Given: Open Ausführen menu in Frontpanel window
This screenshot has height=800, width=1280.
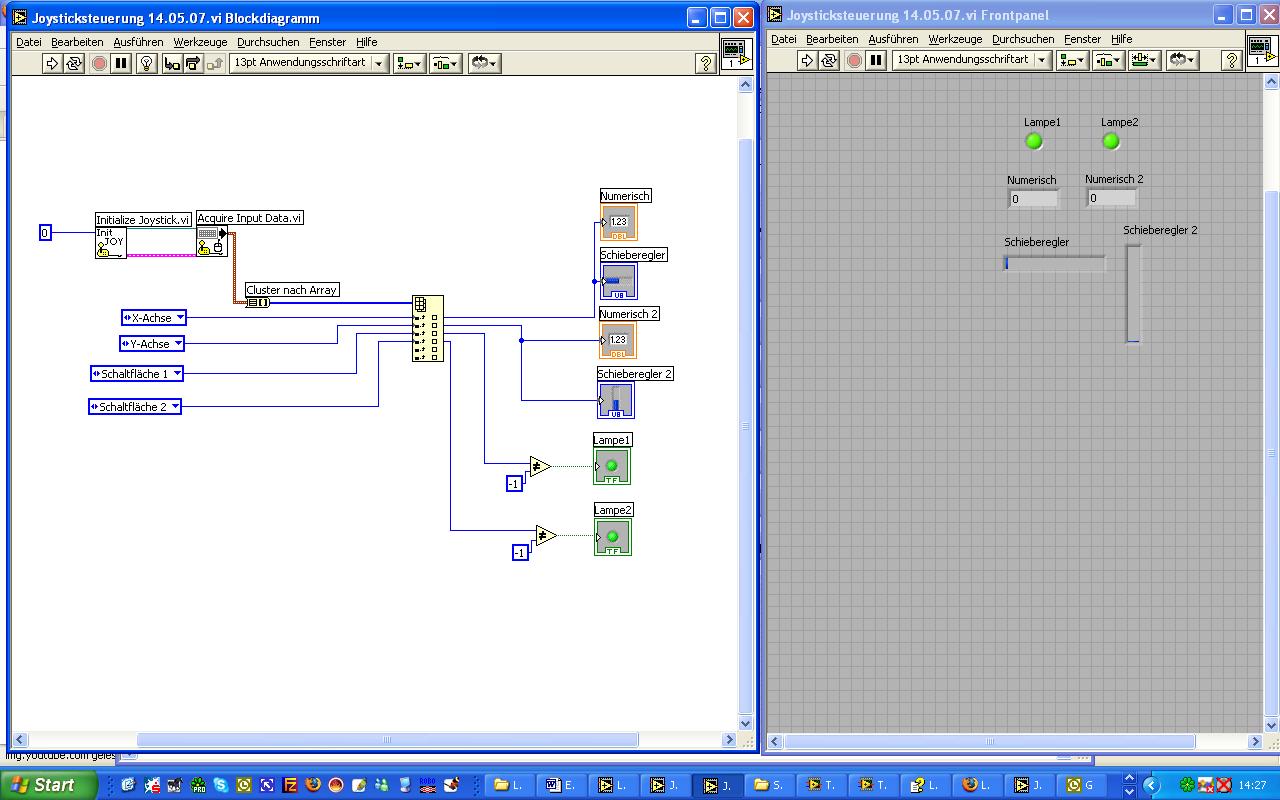Looking at the screenshot, I should [x=893, y=39].
